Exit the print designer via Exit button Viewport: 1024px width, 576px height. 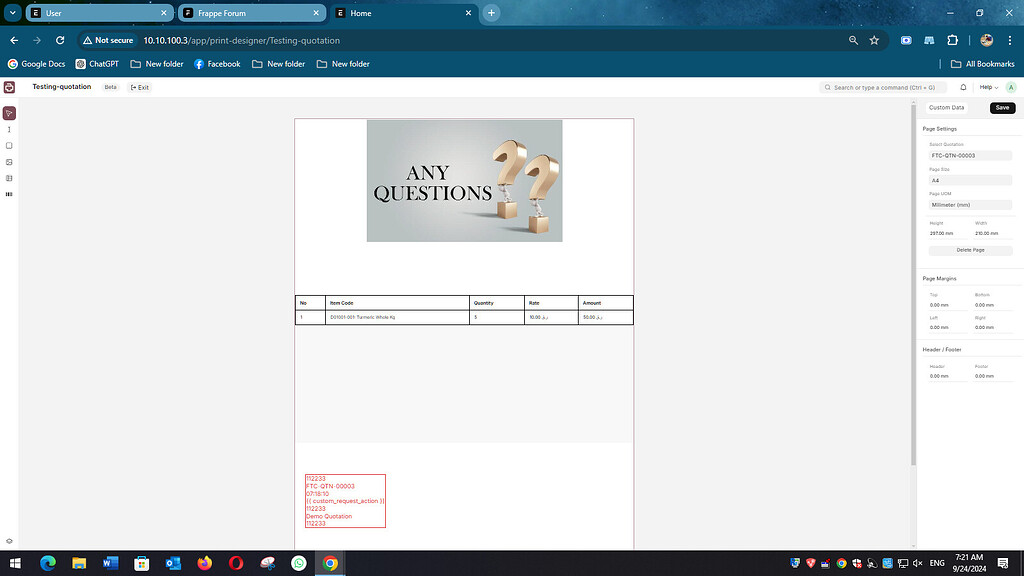(139, 87)
